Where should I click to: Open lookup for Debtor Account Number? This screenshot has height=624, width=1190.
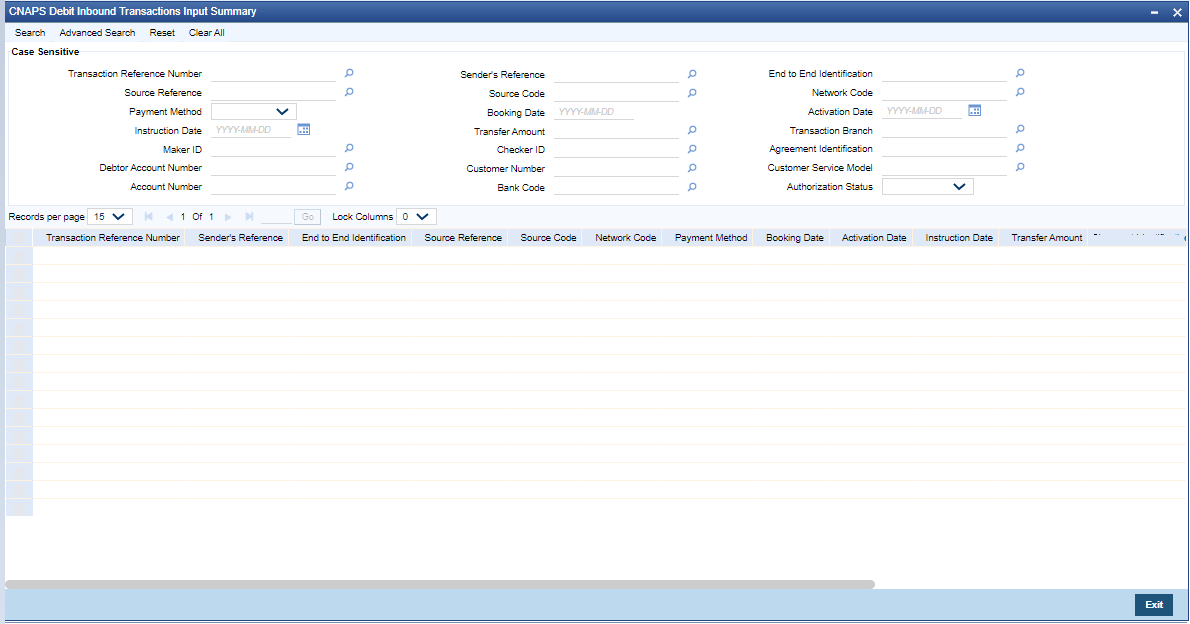coord(349,167)
